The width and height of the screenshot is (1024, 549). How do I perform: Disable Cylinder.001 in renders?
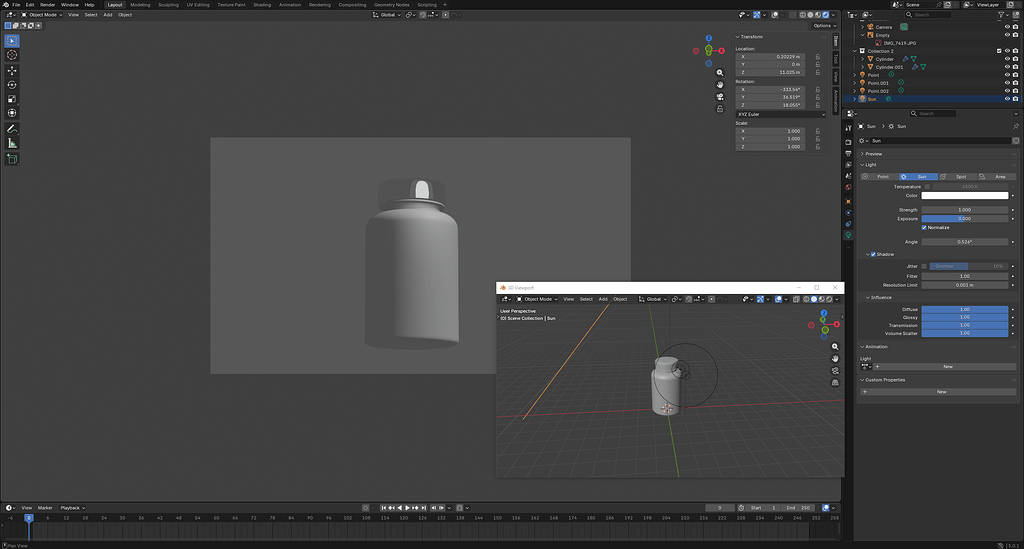(1016, 67)
